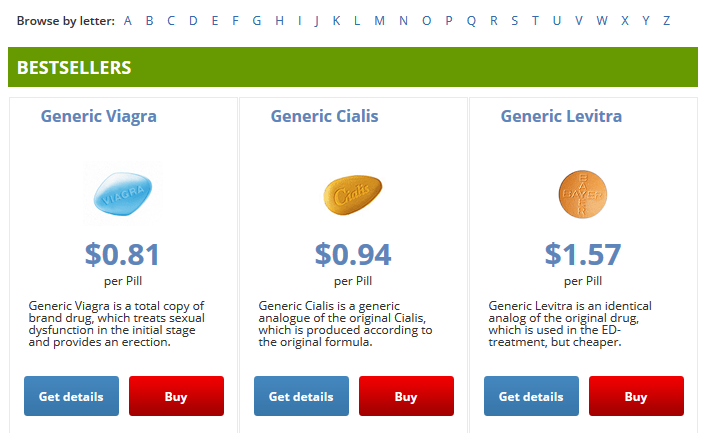Click the orange Levitra pill image
This screenshot has width=704, height=433.
(x=583, y=194)
